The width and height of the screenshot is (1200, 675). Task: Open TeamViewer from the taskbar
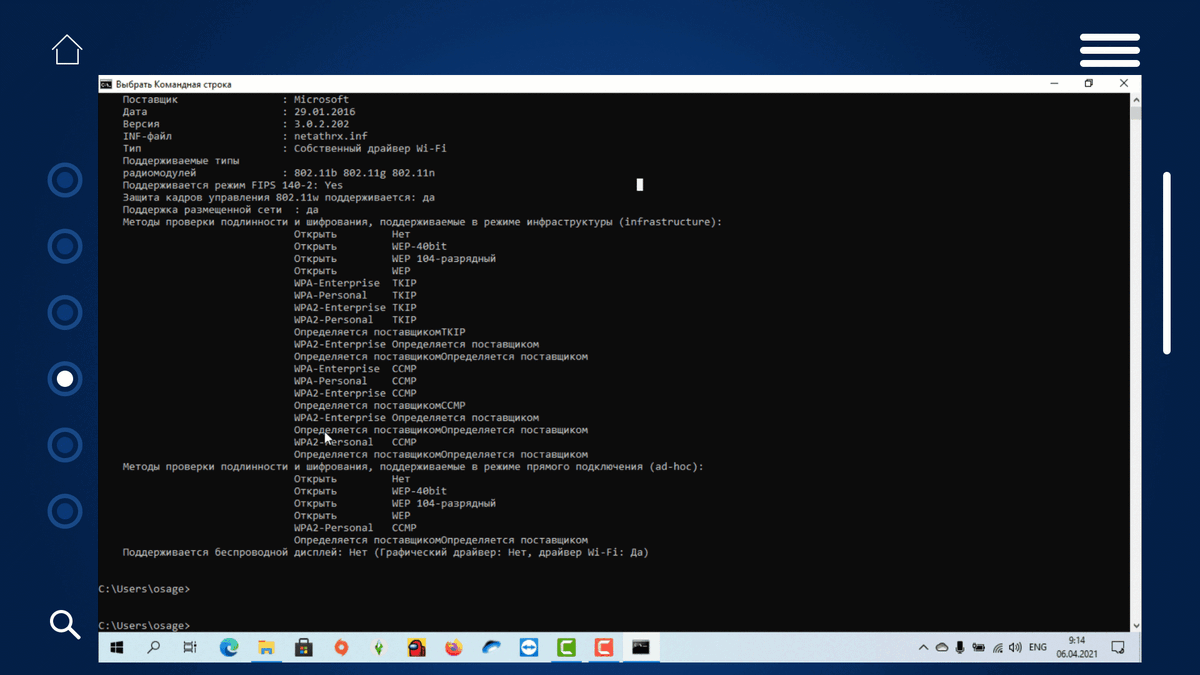click(x=528, y=648)
